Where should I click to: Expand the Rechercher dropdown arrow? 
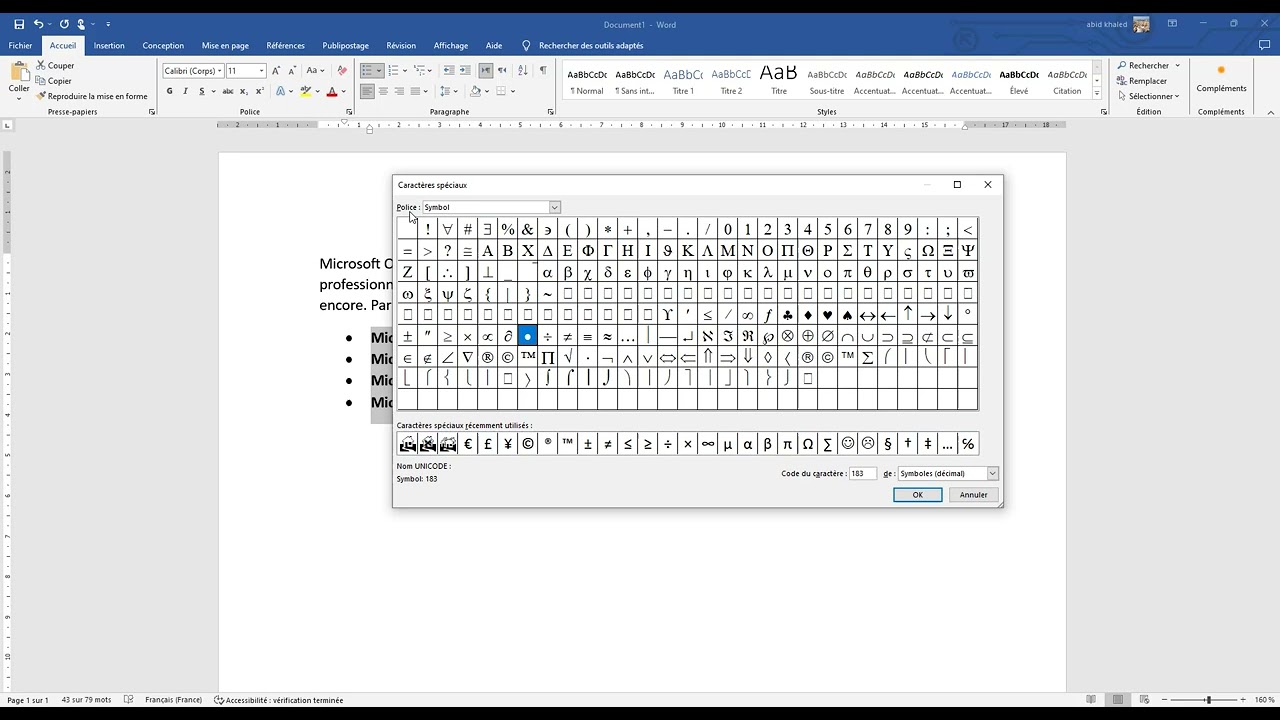[1177, 66]
